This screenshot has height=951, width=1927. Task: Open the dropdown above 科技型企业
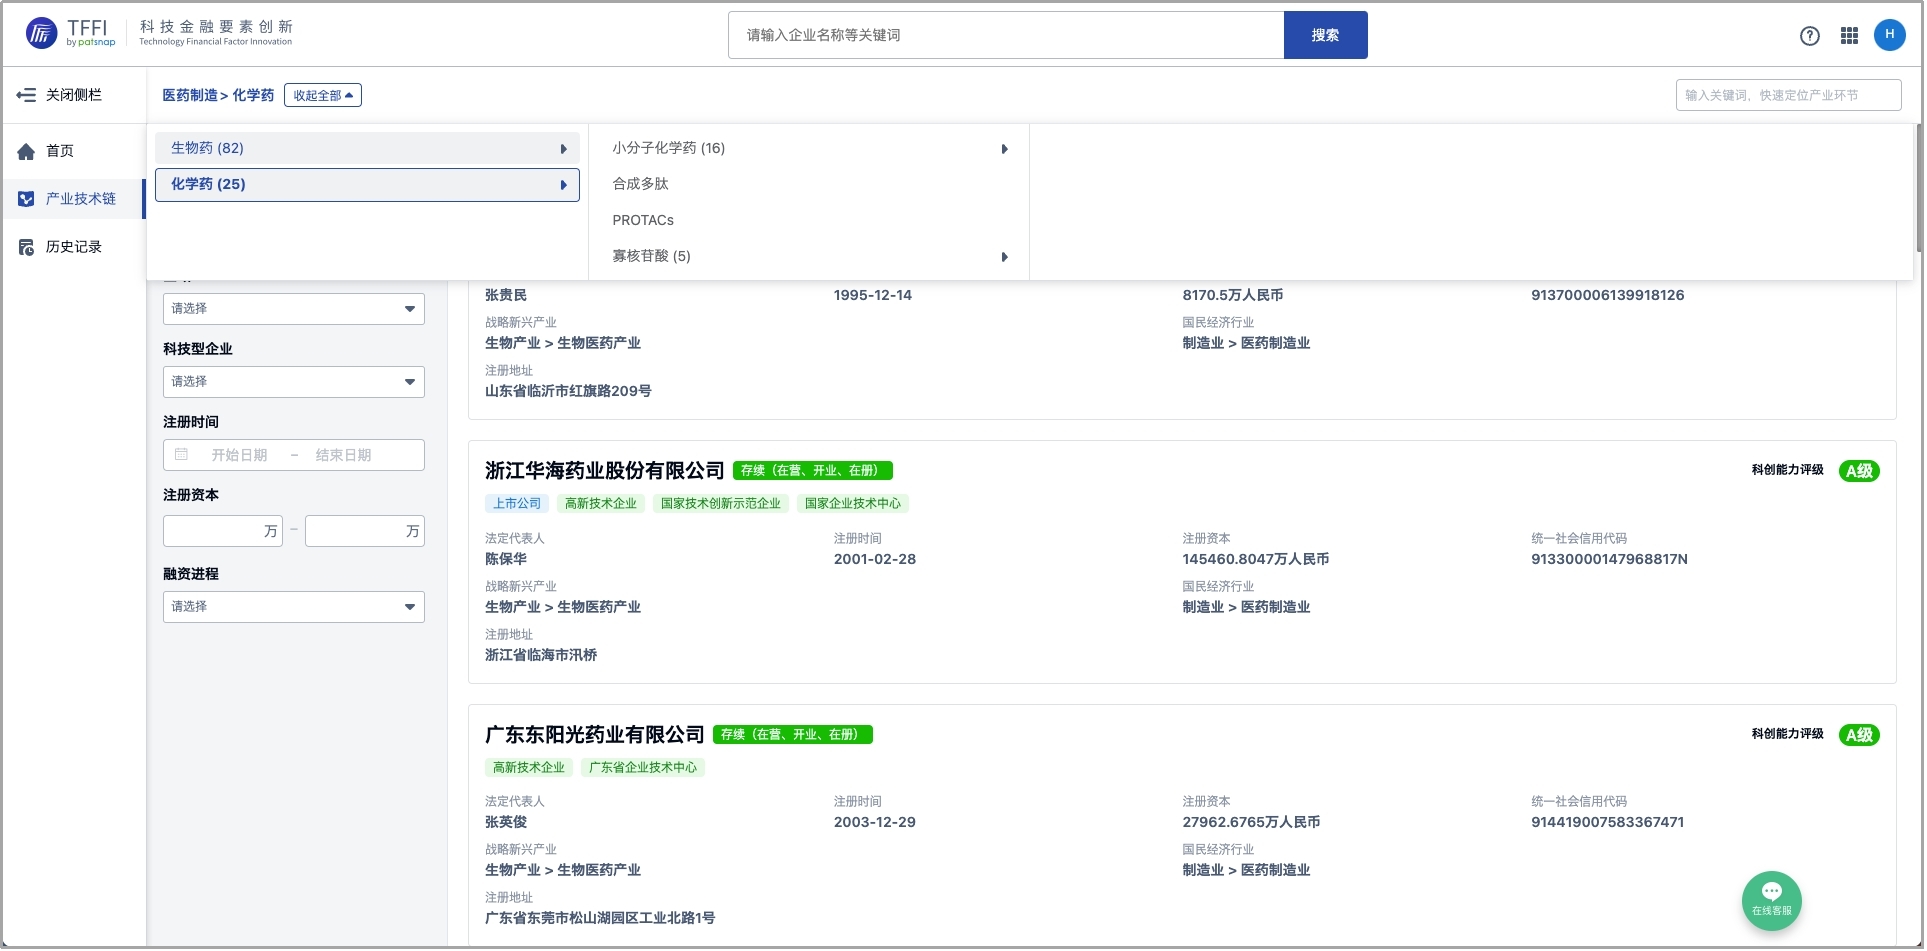(294, 309)
